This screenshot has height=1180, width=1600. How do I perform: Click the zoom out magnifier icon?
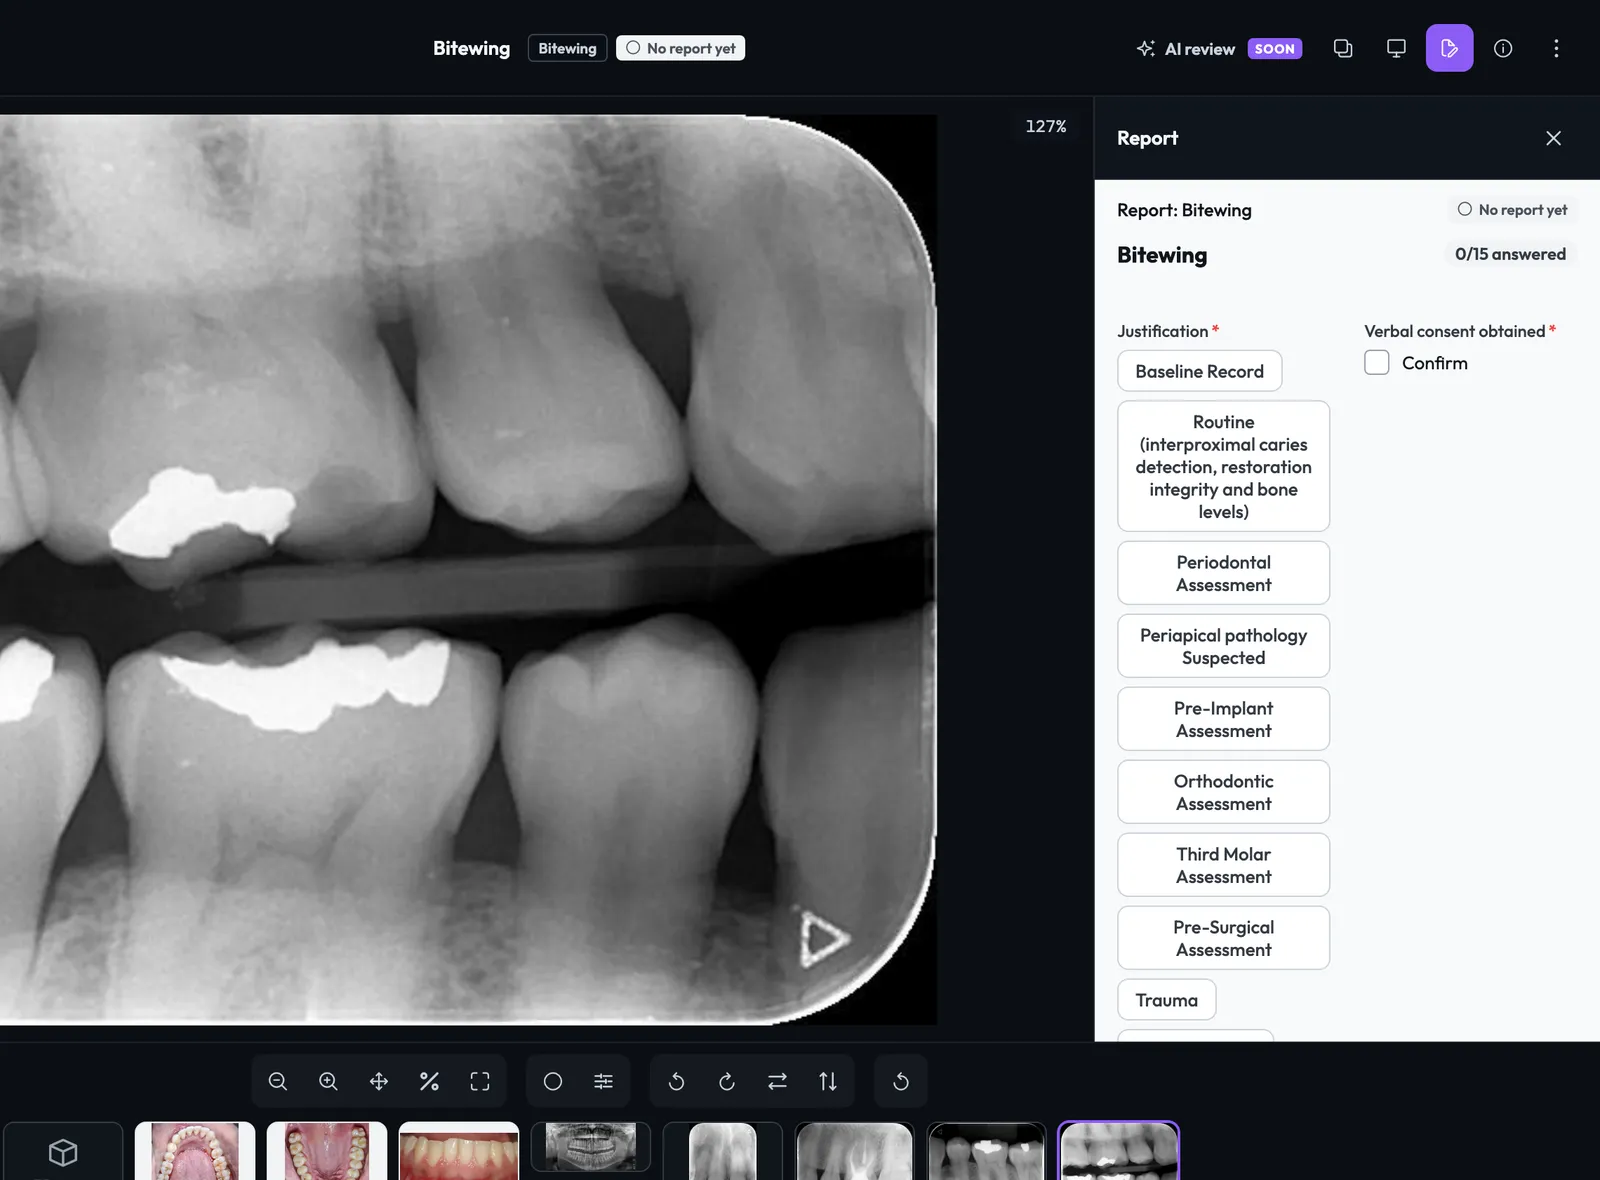click(x=278, y=1081)
